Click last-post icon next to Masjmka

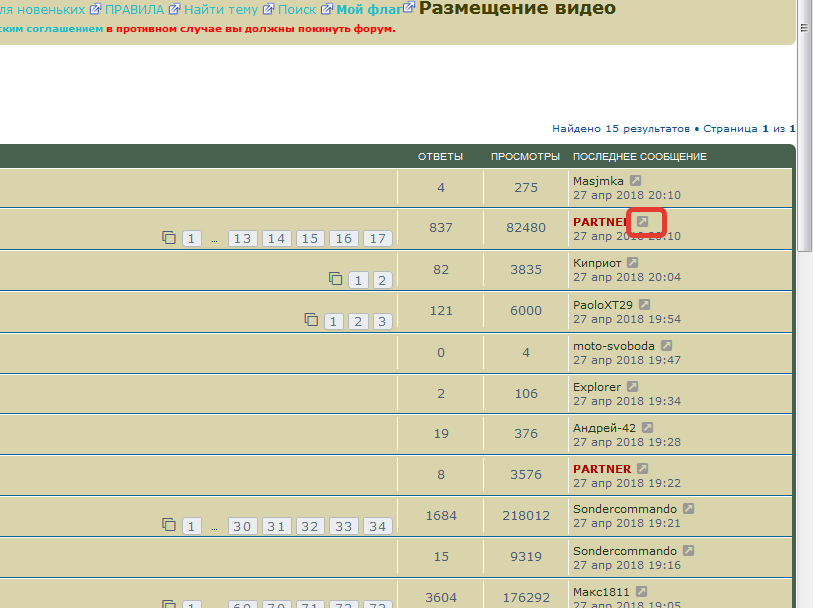click(x=636, y=181)
